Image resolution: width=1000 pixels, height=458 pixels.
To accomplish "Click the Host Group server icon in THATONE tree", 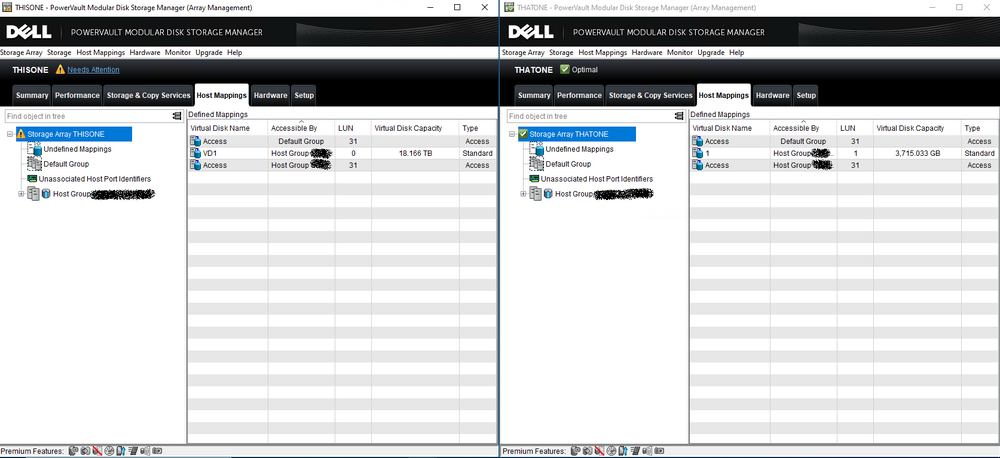I will point(535,194).
